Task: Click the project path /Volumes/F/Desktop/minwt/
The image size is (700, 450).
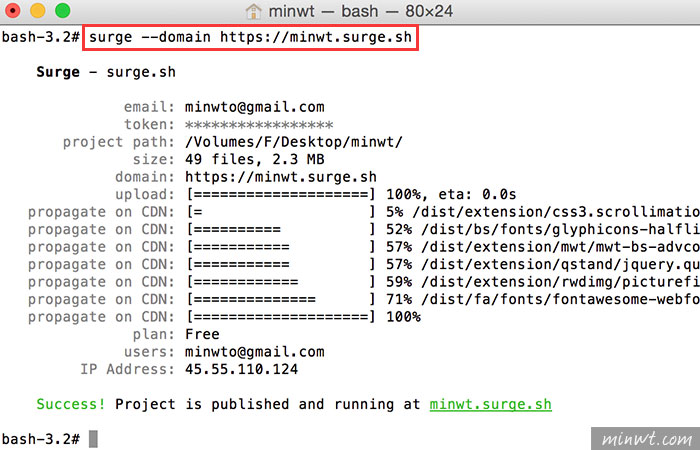Action: pyautogui.click(x=294, y=142)
